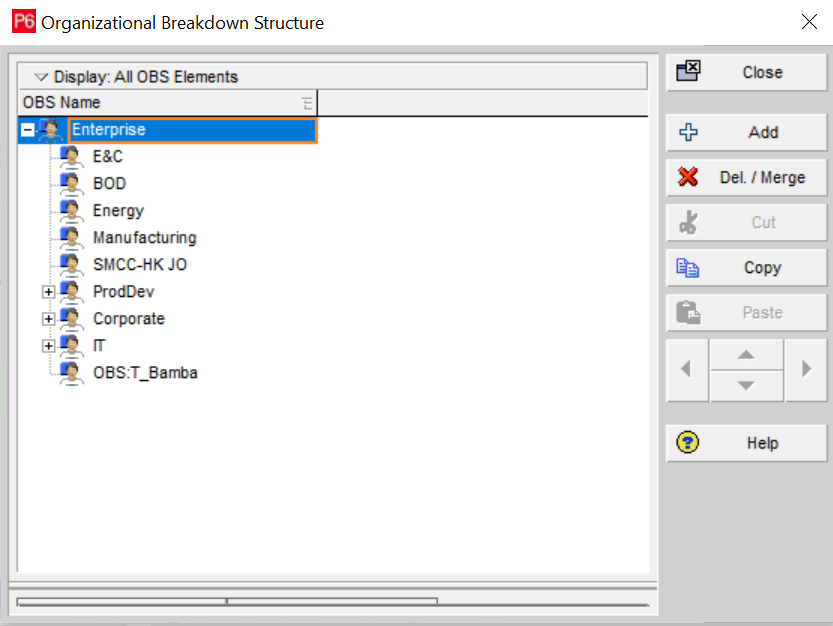Click the person icon beside Enterprise

pyautogui.click(x=51, y=130)
